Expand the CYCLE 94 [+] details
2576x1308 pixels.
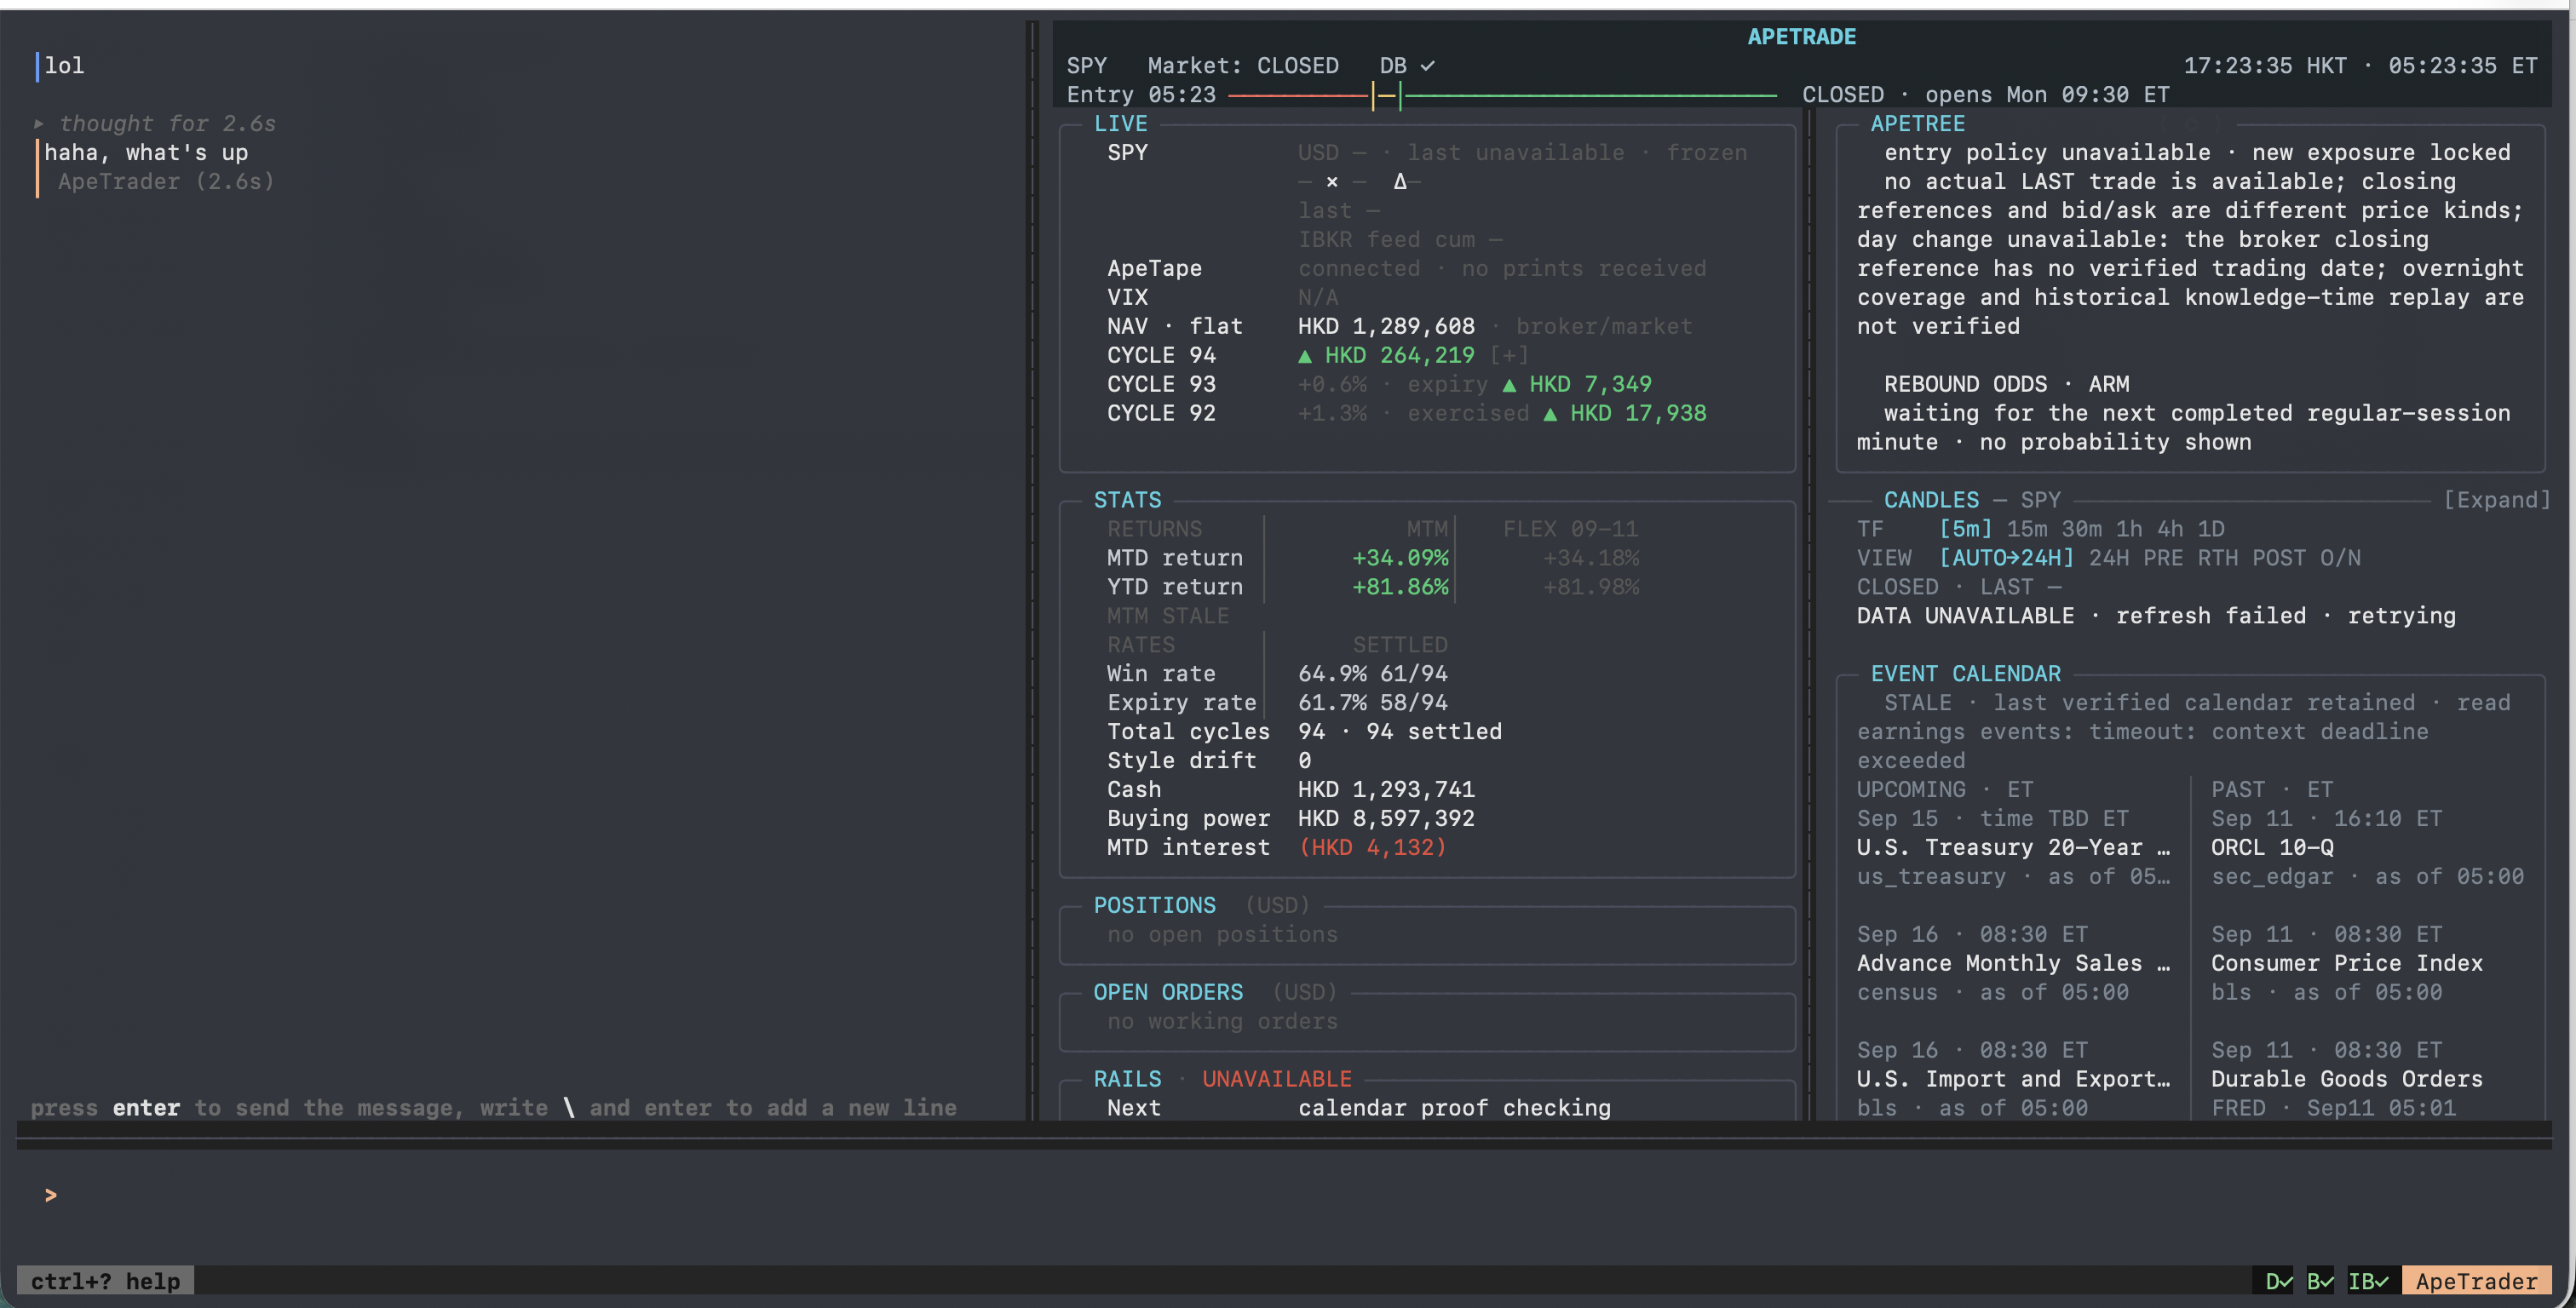1509,355
